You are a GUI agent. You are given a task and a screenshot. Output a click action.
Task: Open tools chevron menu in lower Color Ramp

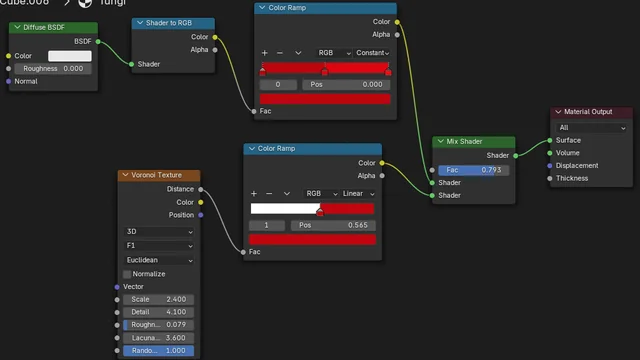coord(287,193)
